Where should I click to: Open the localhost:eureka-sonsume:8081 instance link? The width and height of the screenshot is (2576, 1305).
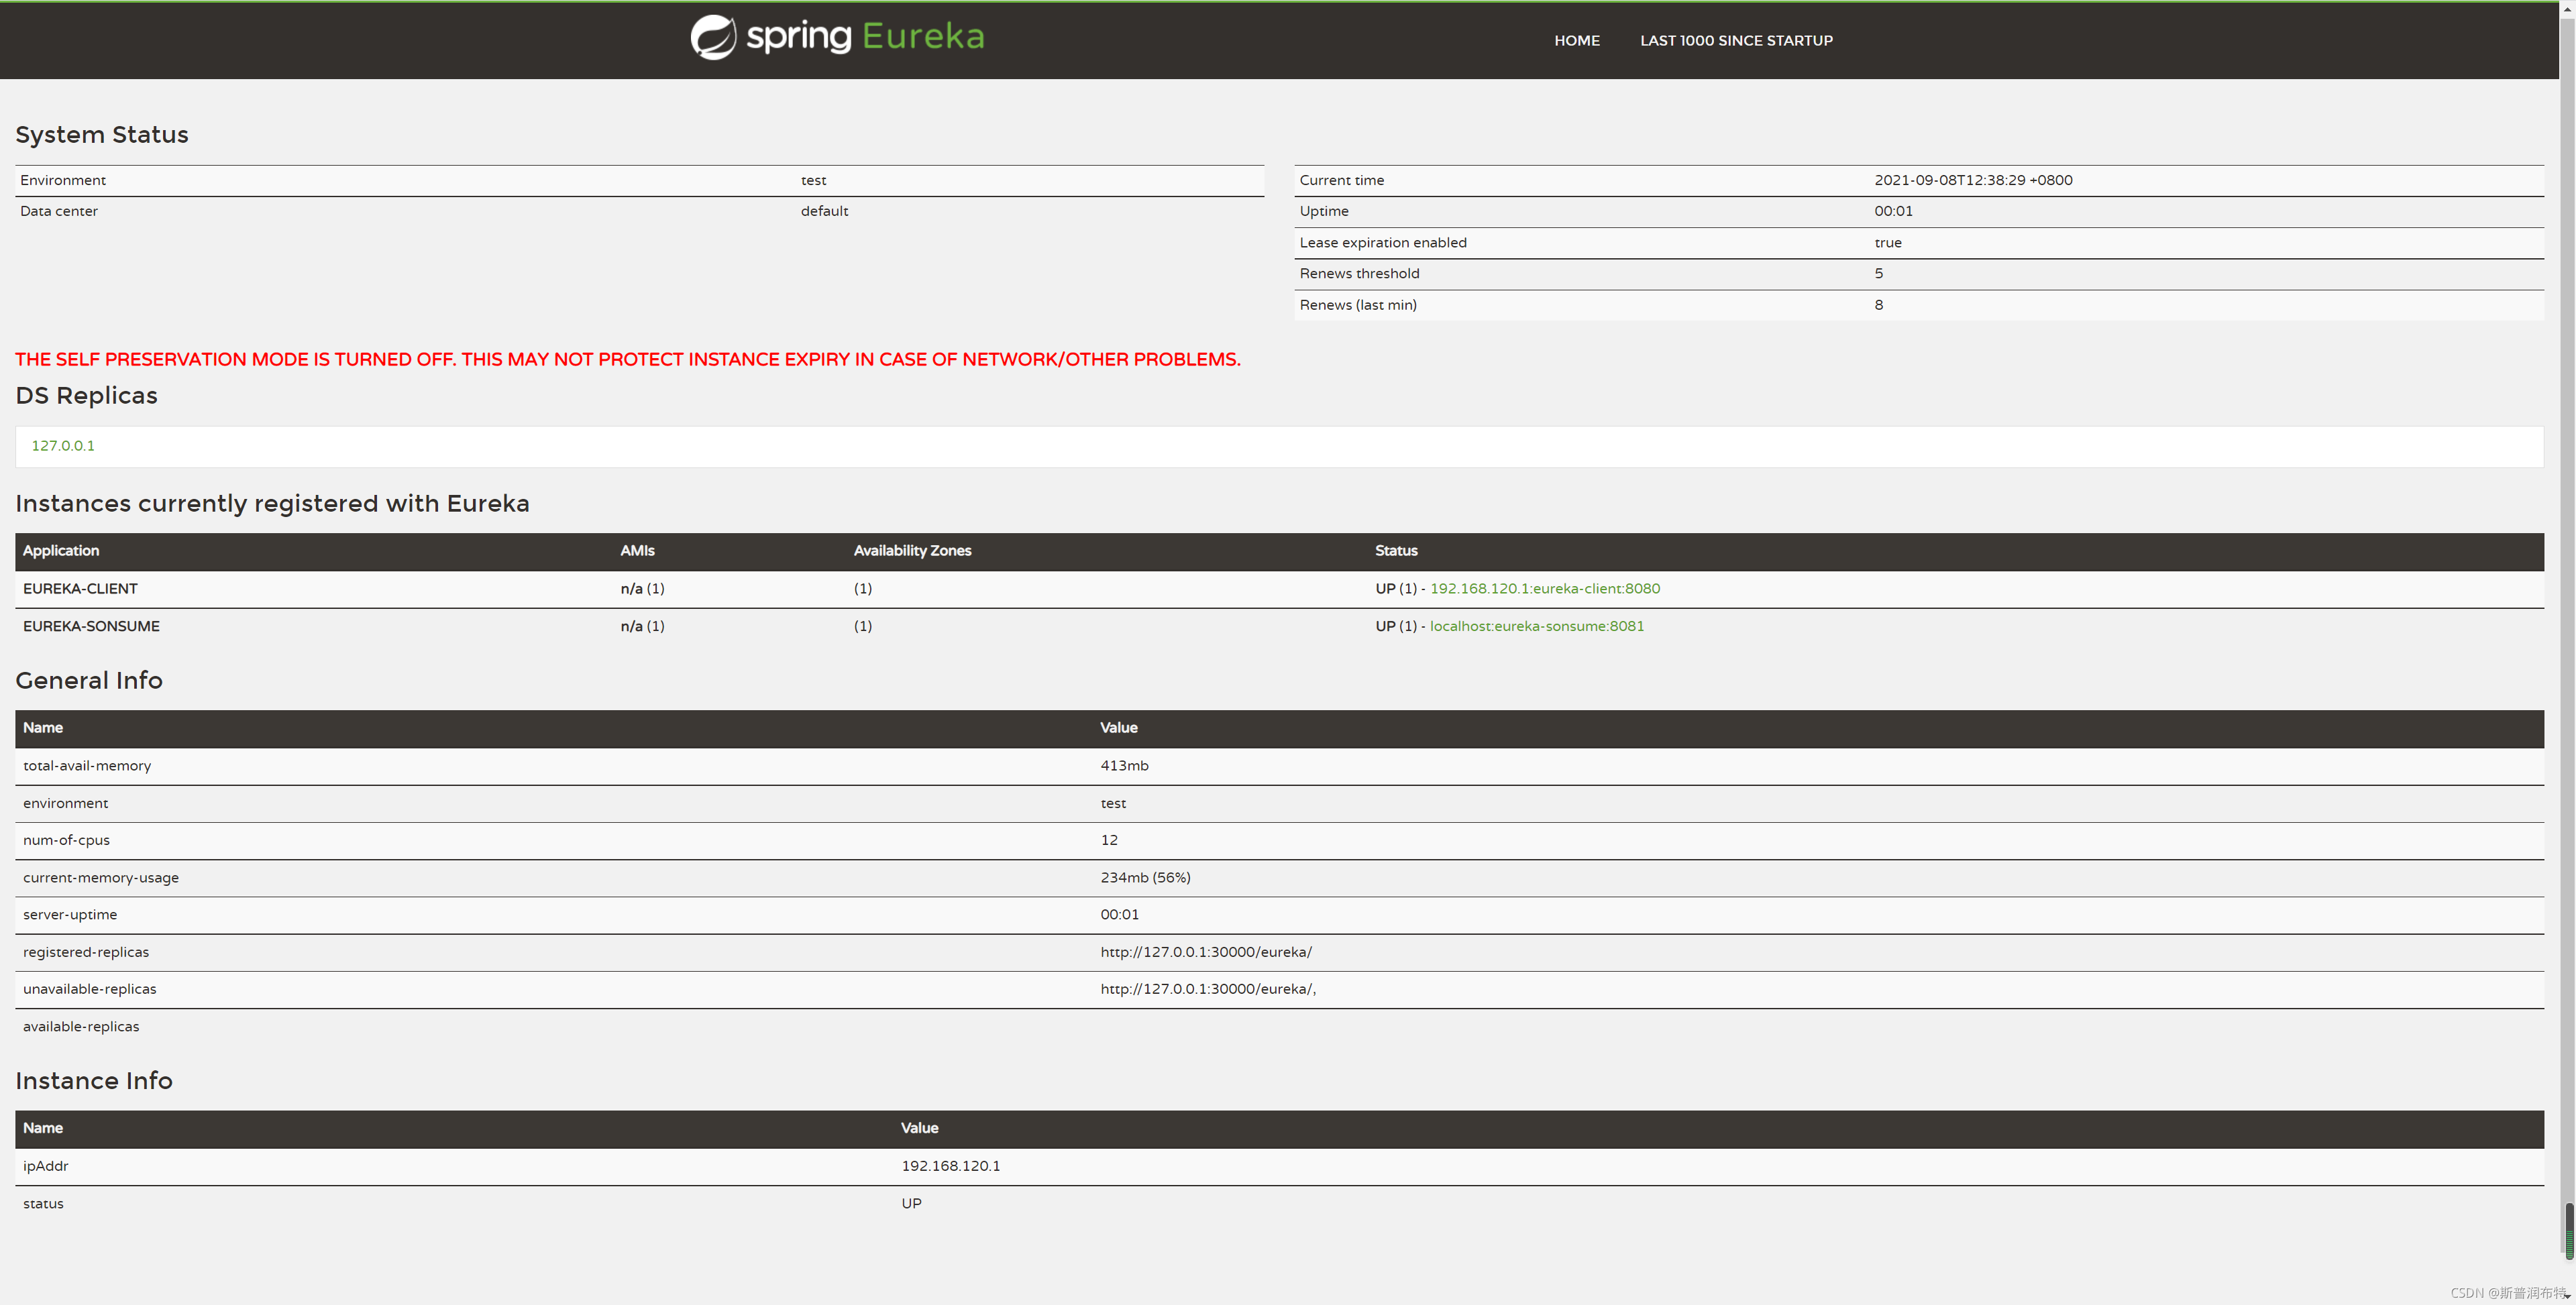click(1537, 626)
